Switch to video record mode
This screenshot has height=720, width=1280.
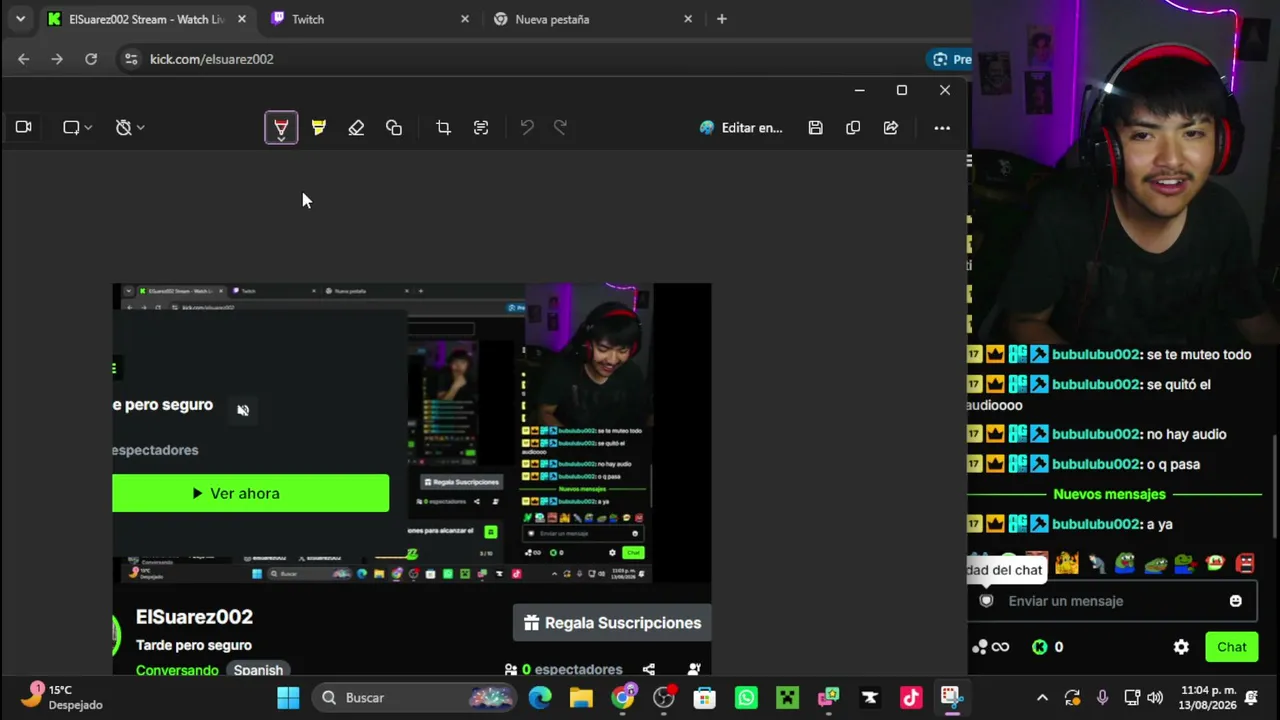24,128
